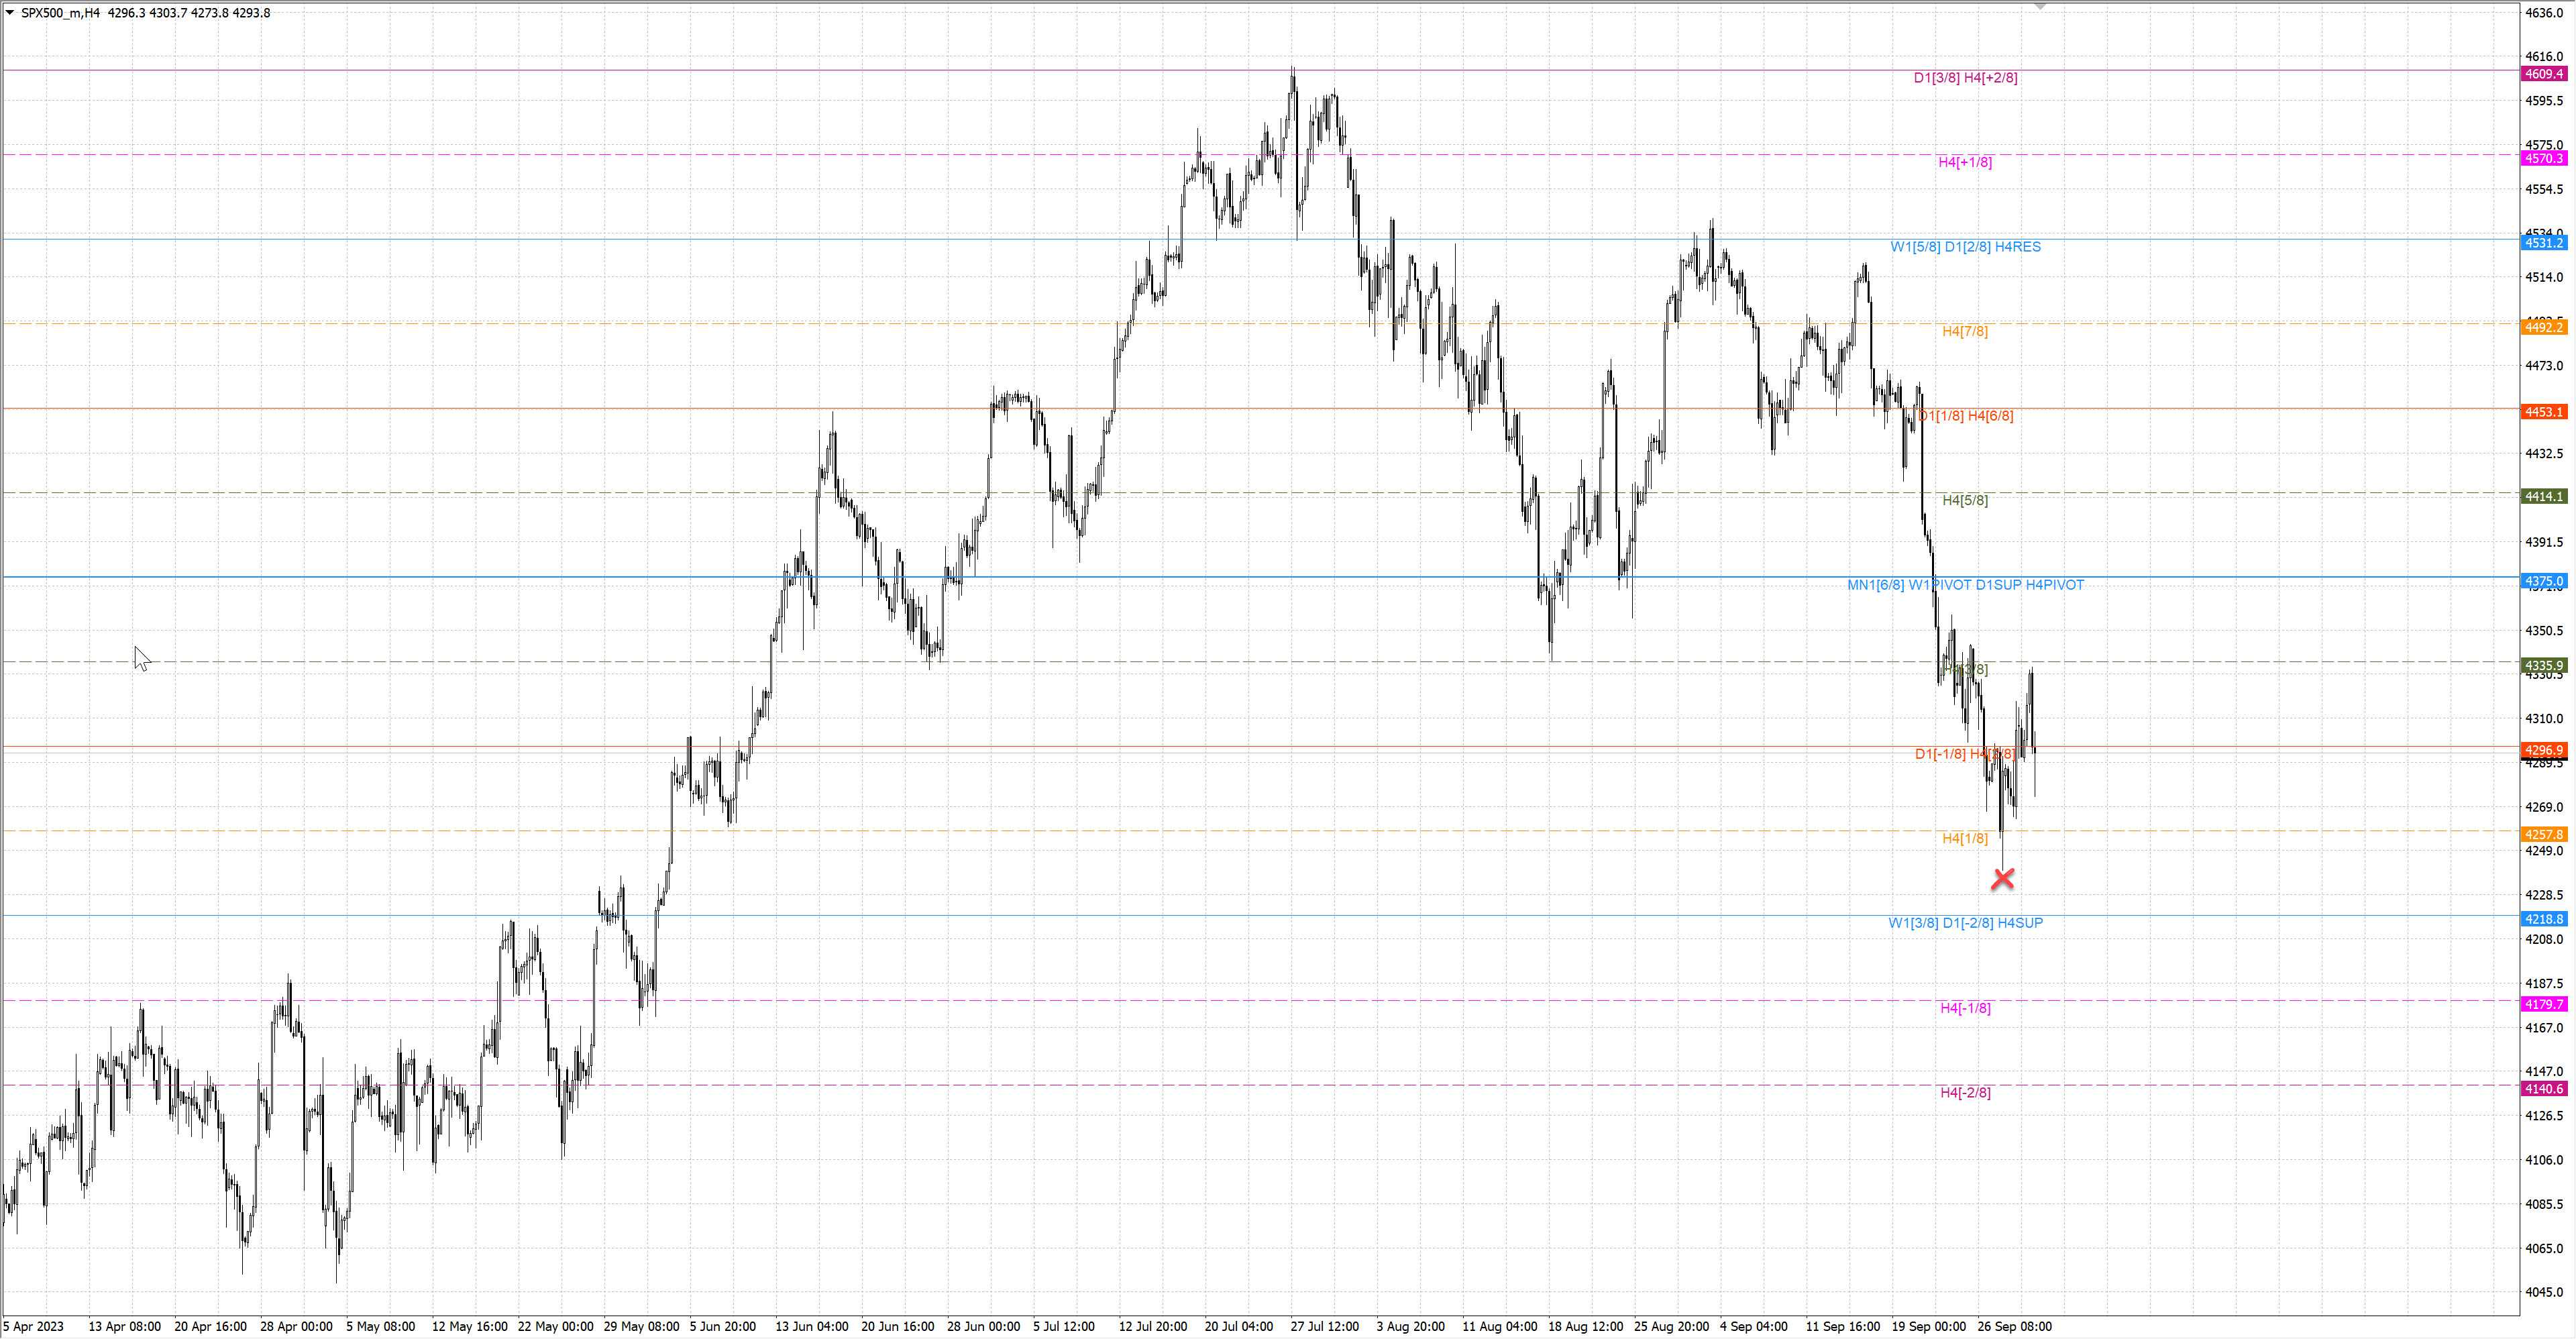Click the 4453.1 red-orange price tag
This screenshot has height=1339, width=2576.
coord(2543,412)
